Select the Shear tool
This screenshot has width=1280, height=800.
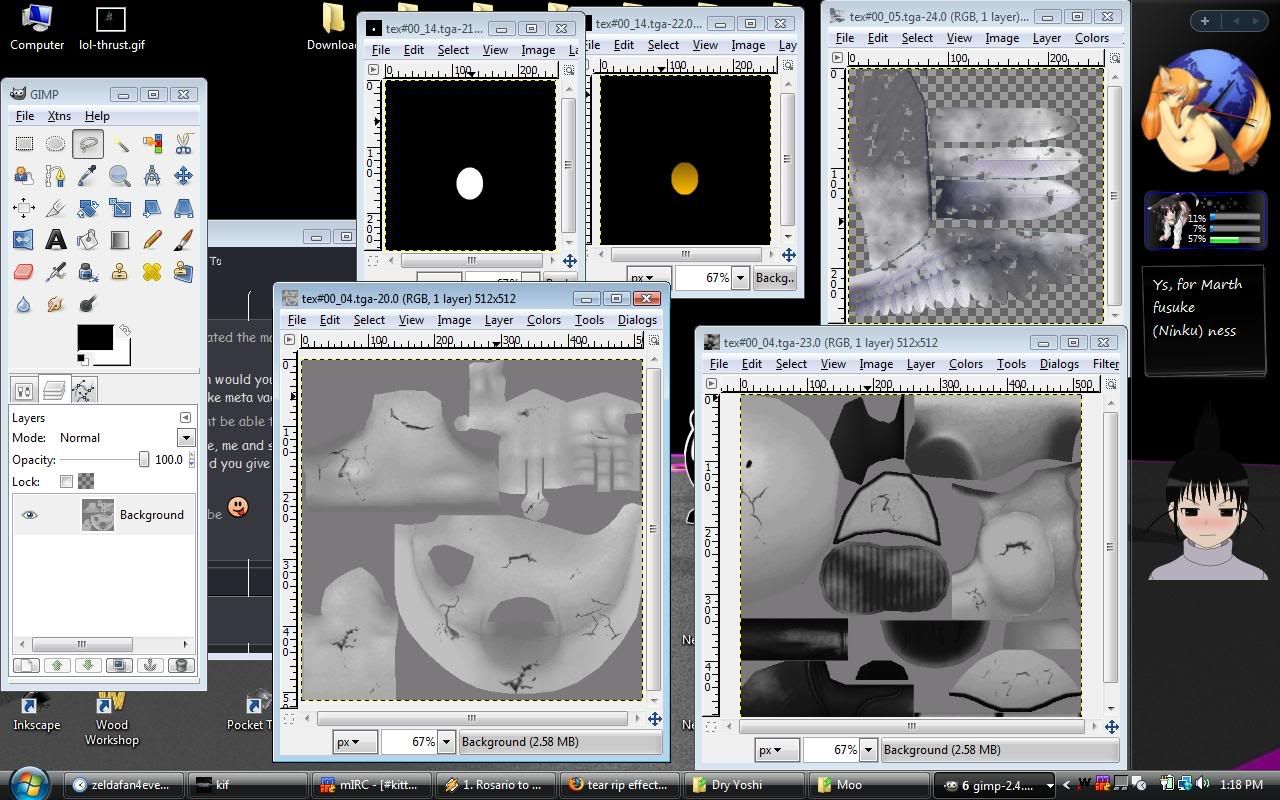pyautogui.click(x=151, y=208)
